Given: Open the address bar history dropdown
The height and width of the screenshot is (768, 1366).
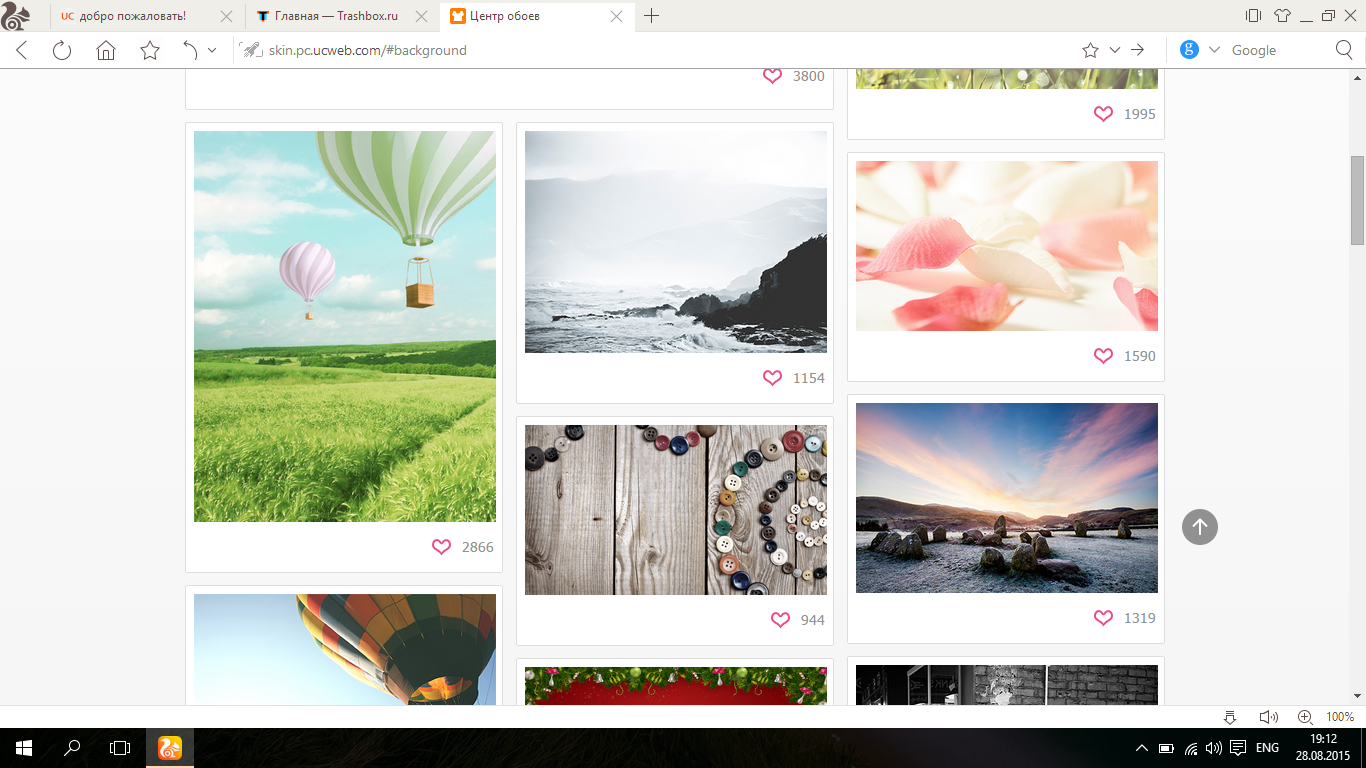Looking at the screenshot, I should pyautogui.click(x=1115, y=50).
